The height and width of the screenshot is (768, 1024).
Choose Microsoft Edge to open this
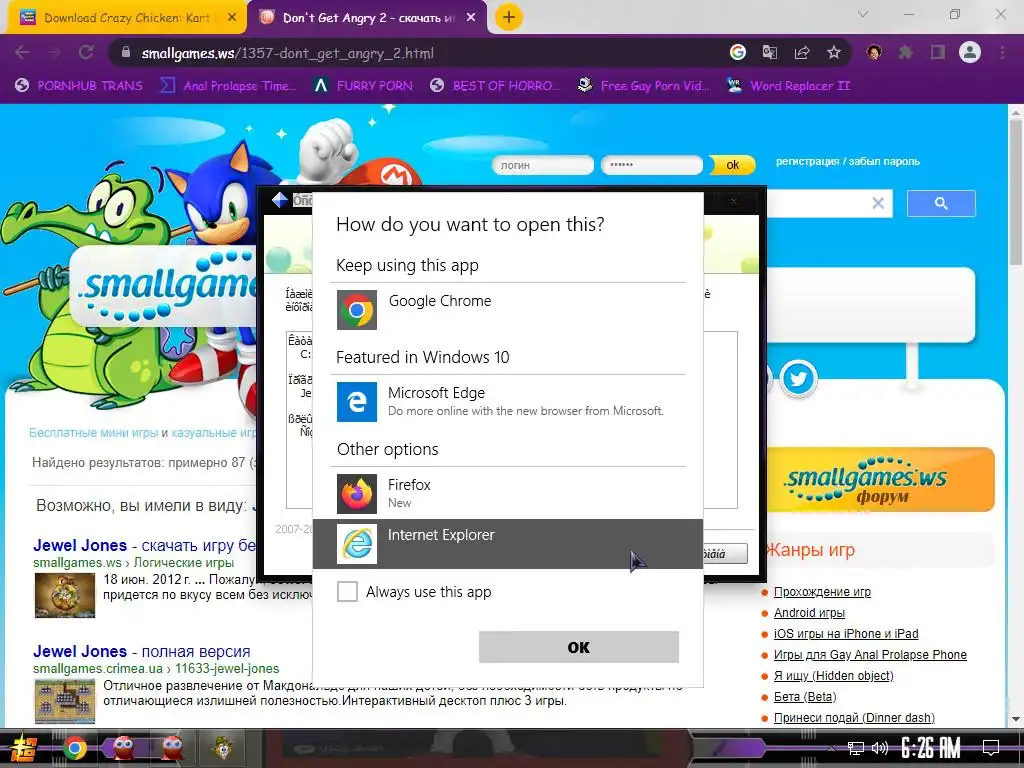tap(508, 402)
